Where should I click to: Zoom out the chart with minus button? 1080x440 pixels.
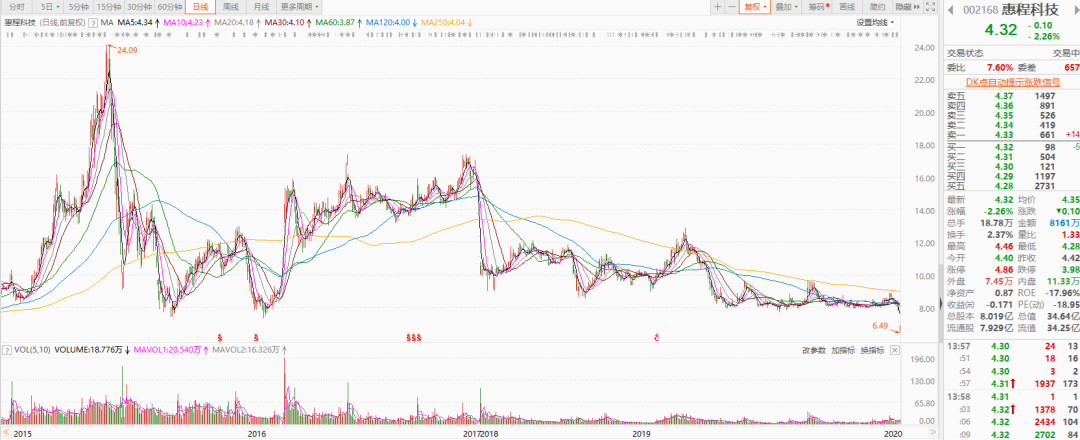pos(731,7)
